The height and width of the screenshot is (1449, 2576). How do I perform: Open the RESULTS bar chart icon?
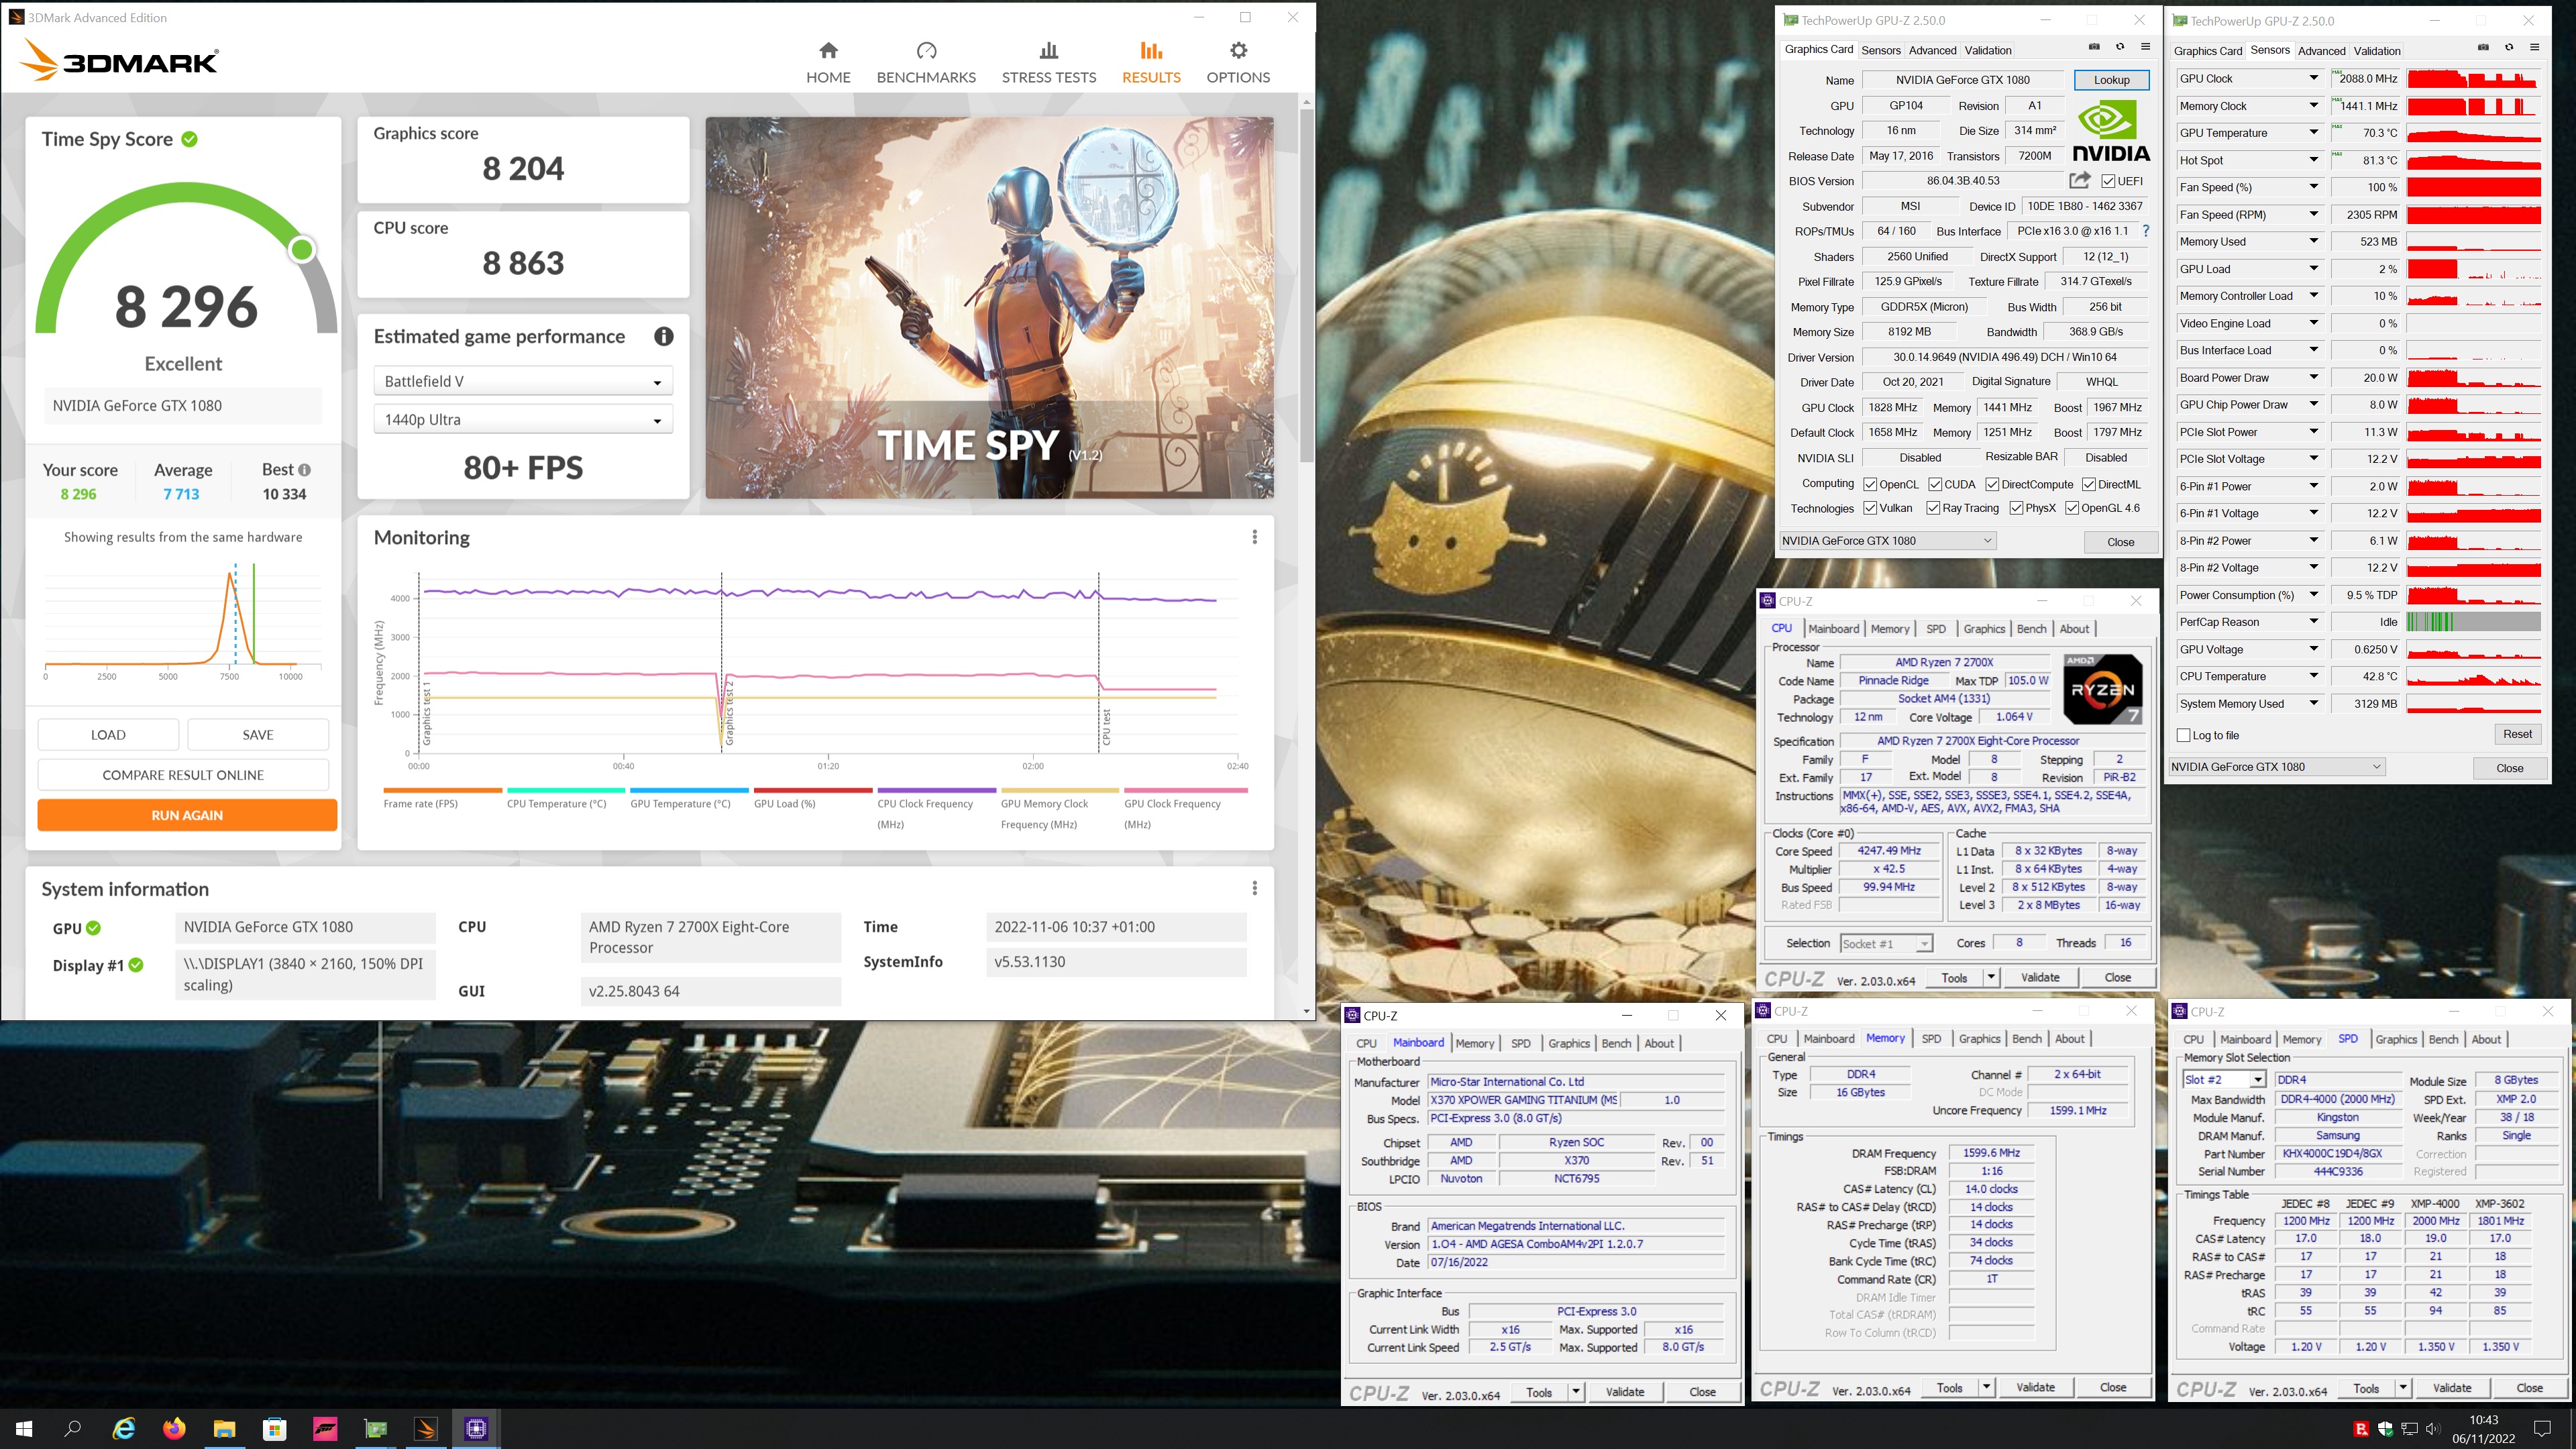(x=1151, y=50)
